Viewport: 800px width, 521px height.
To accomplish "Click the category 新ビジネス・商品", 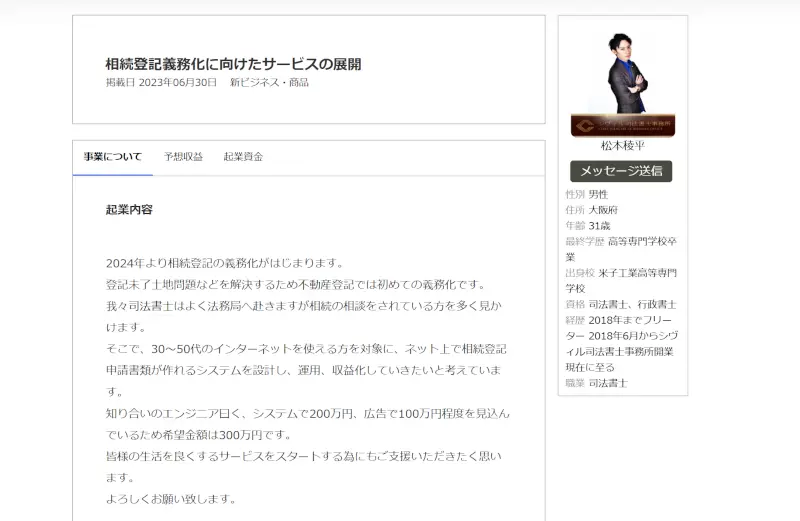I will coord(269,82).
